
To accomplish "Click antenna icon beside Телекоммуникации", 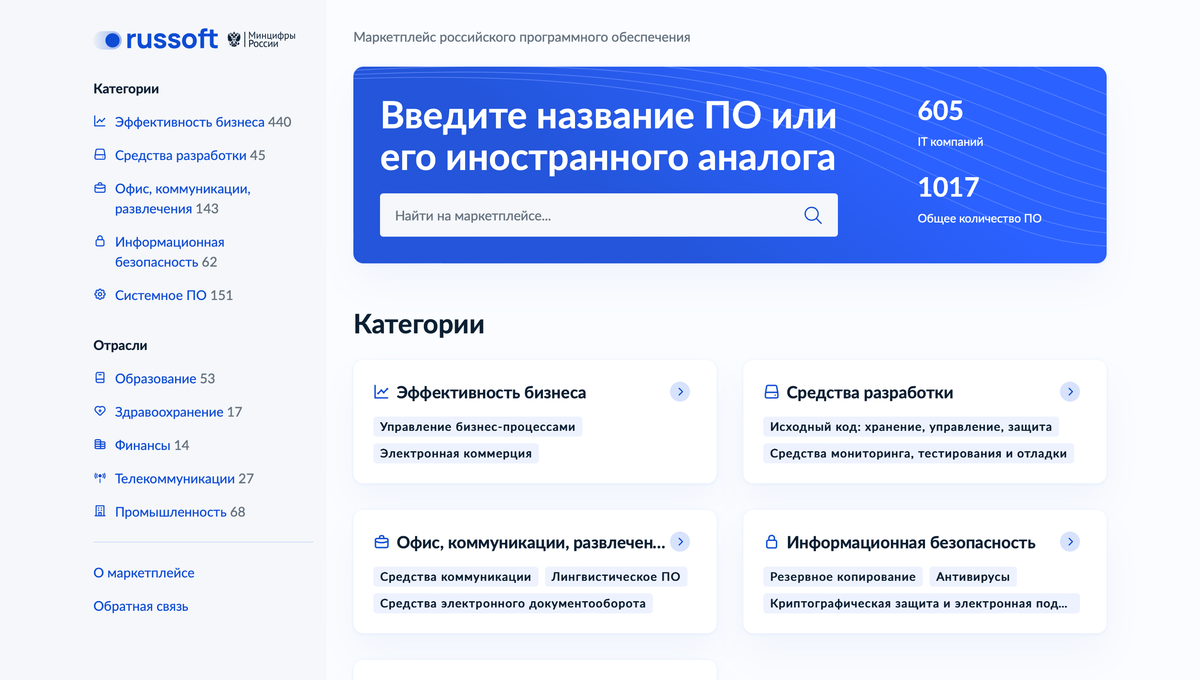I will click(x=100, y=478).
